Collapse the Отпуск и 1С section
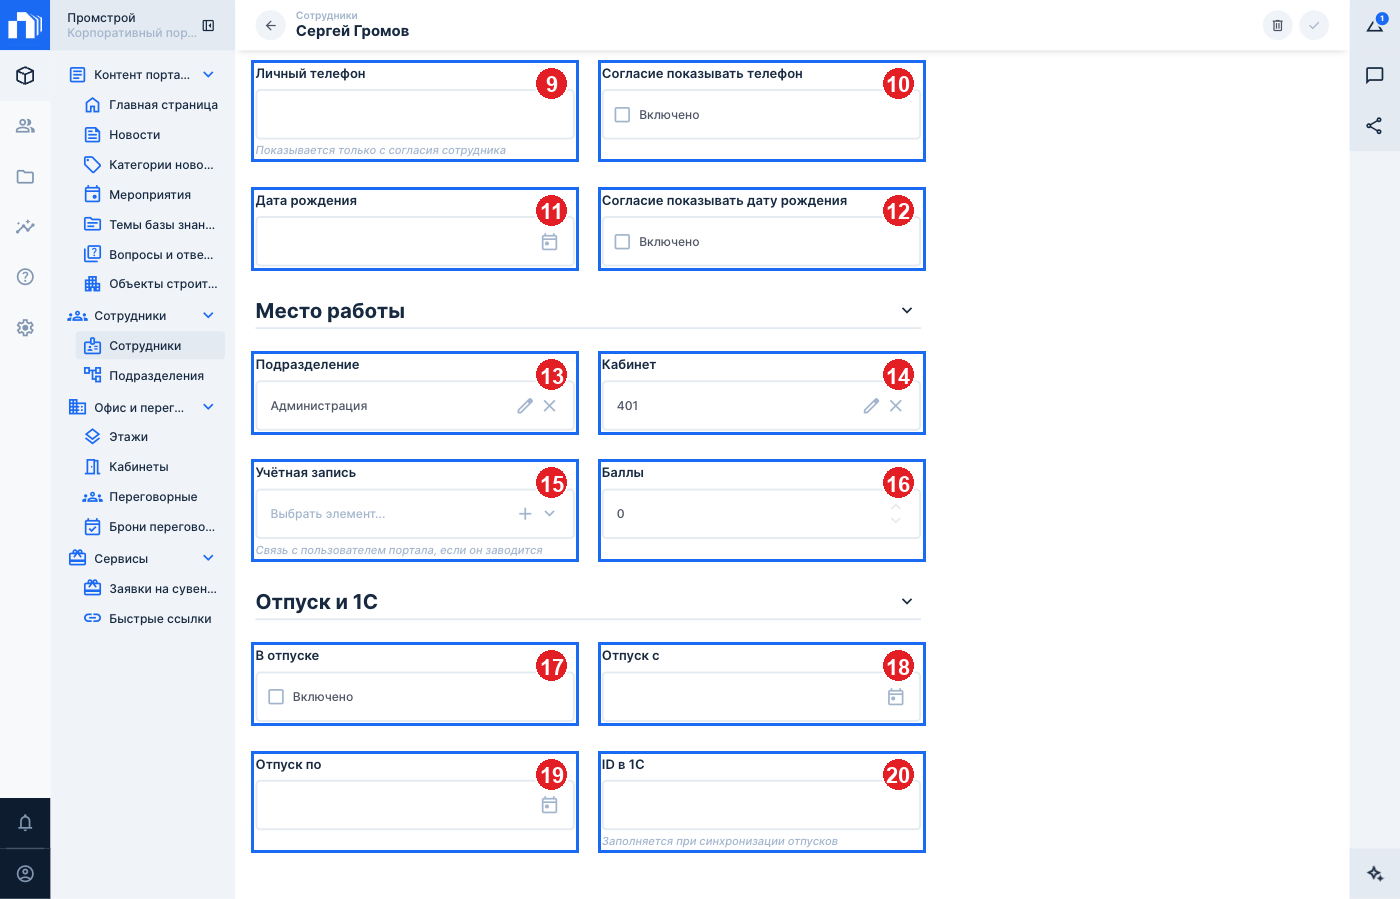This screenshot has width=1400, height=899. tap(907, 602)
